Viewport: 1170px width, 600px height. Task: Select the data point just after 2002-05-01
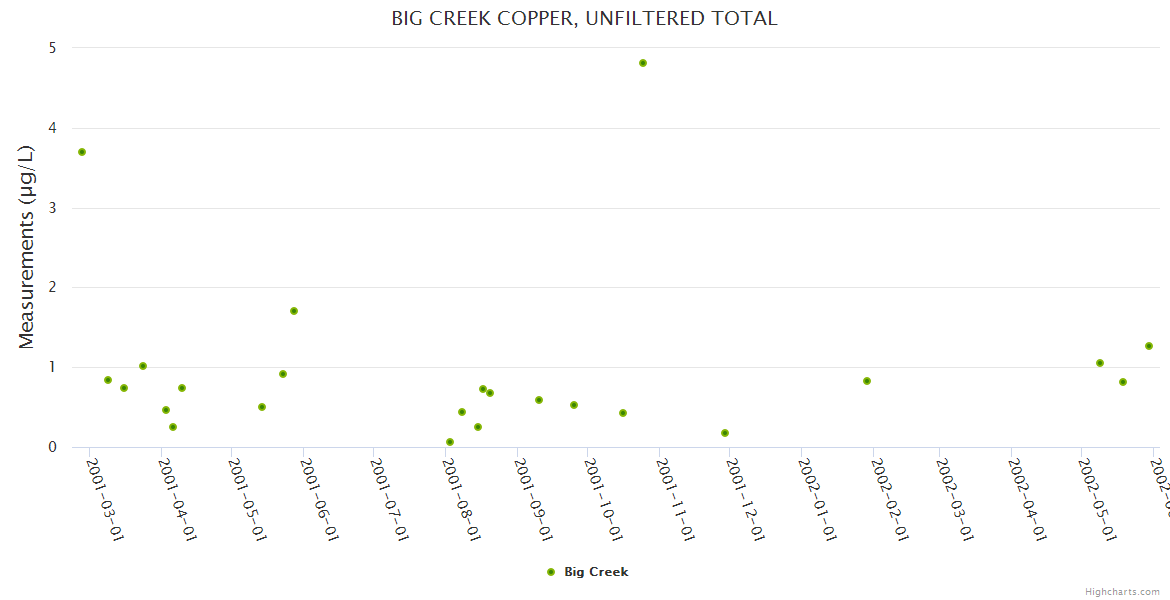point(1100,363)
